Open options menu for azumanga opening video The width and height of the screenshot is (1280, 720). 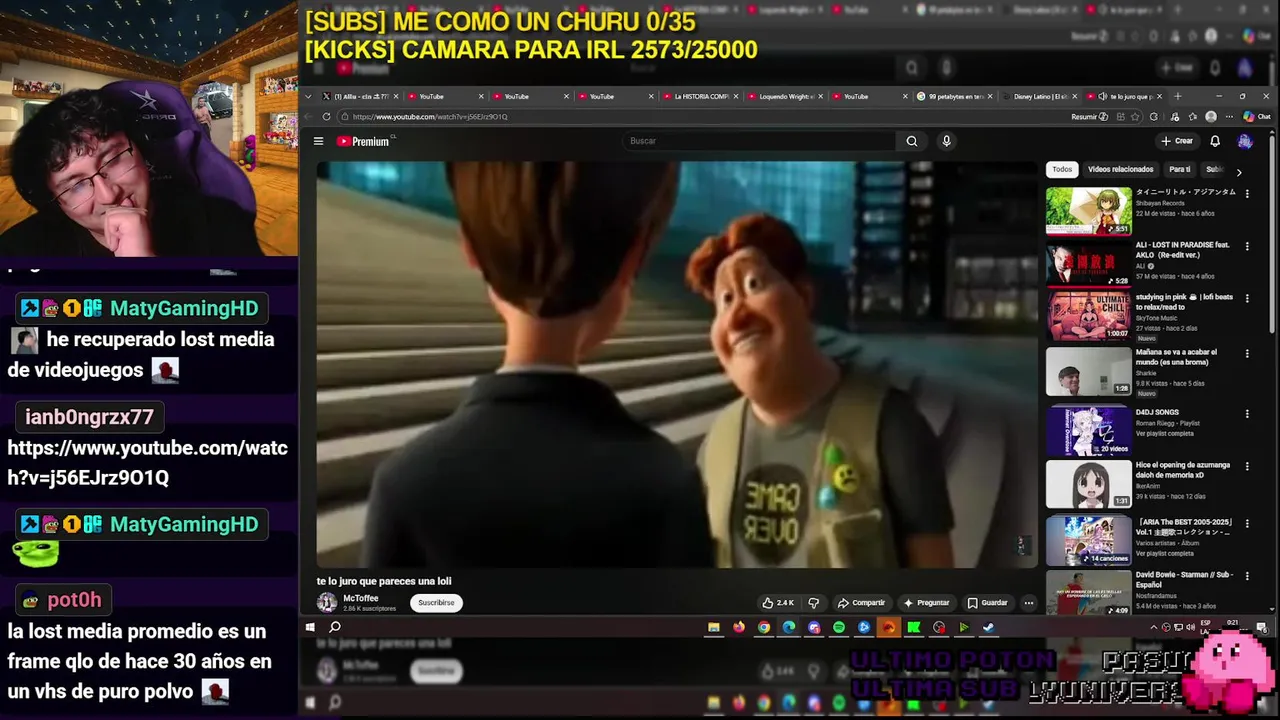click(1247, 466)
